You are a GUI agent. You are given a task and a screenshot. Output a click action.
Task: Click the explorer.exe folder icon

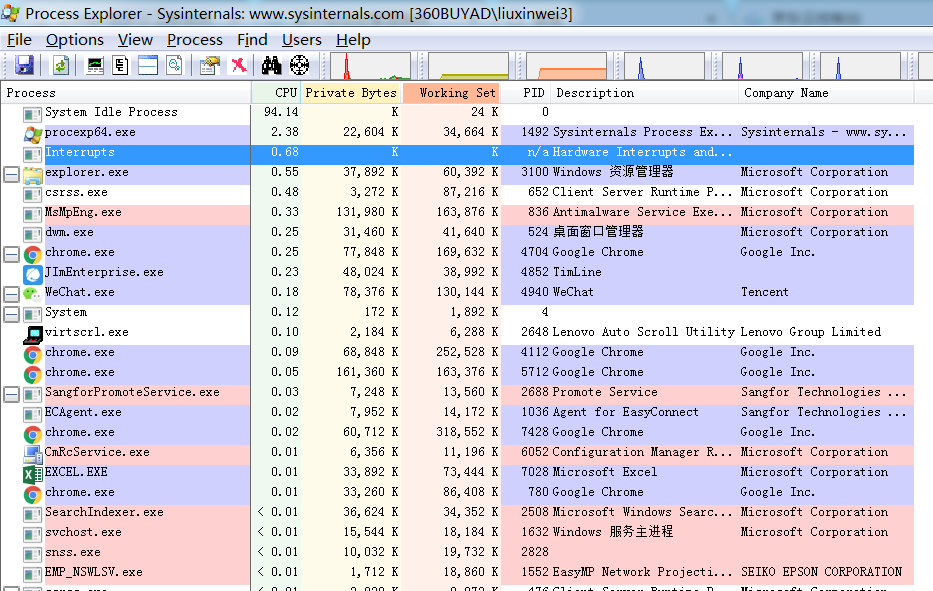(x=33, y=174)
